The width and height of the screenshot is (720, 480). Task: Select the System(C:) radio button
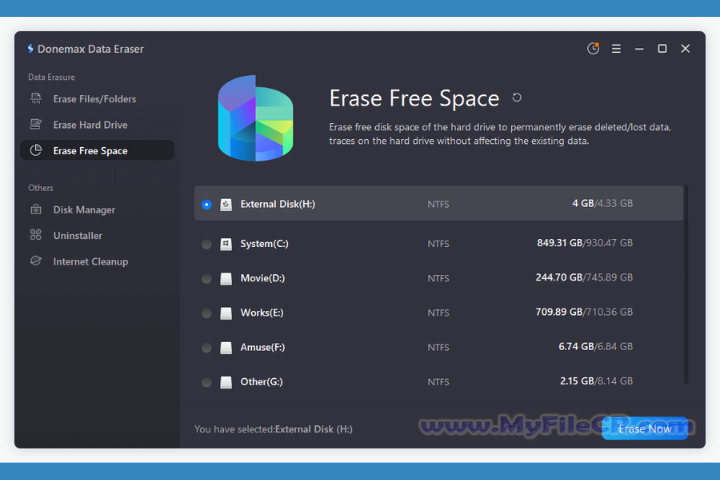(207, 244)
